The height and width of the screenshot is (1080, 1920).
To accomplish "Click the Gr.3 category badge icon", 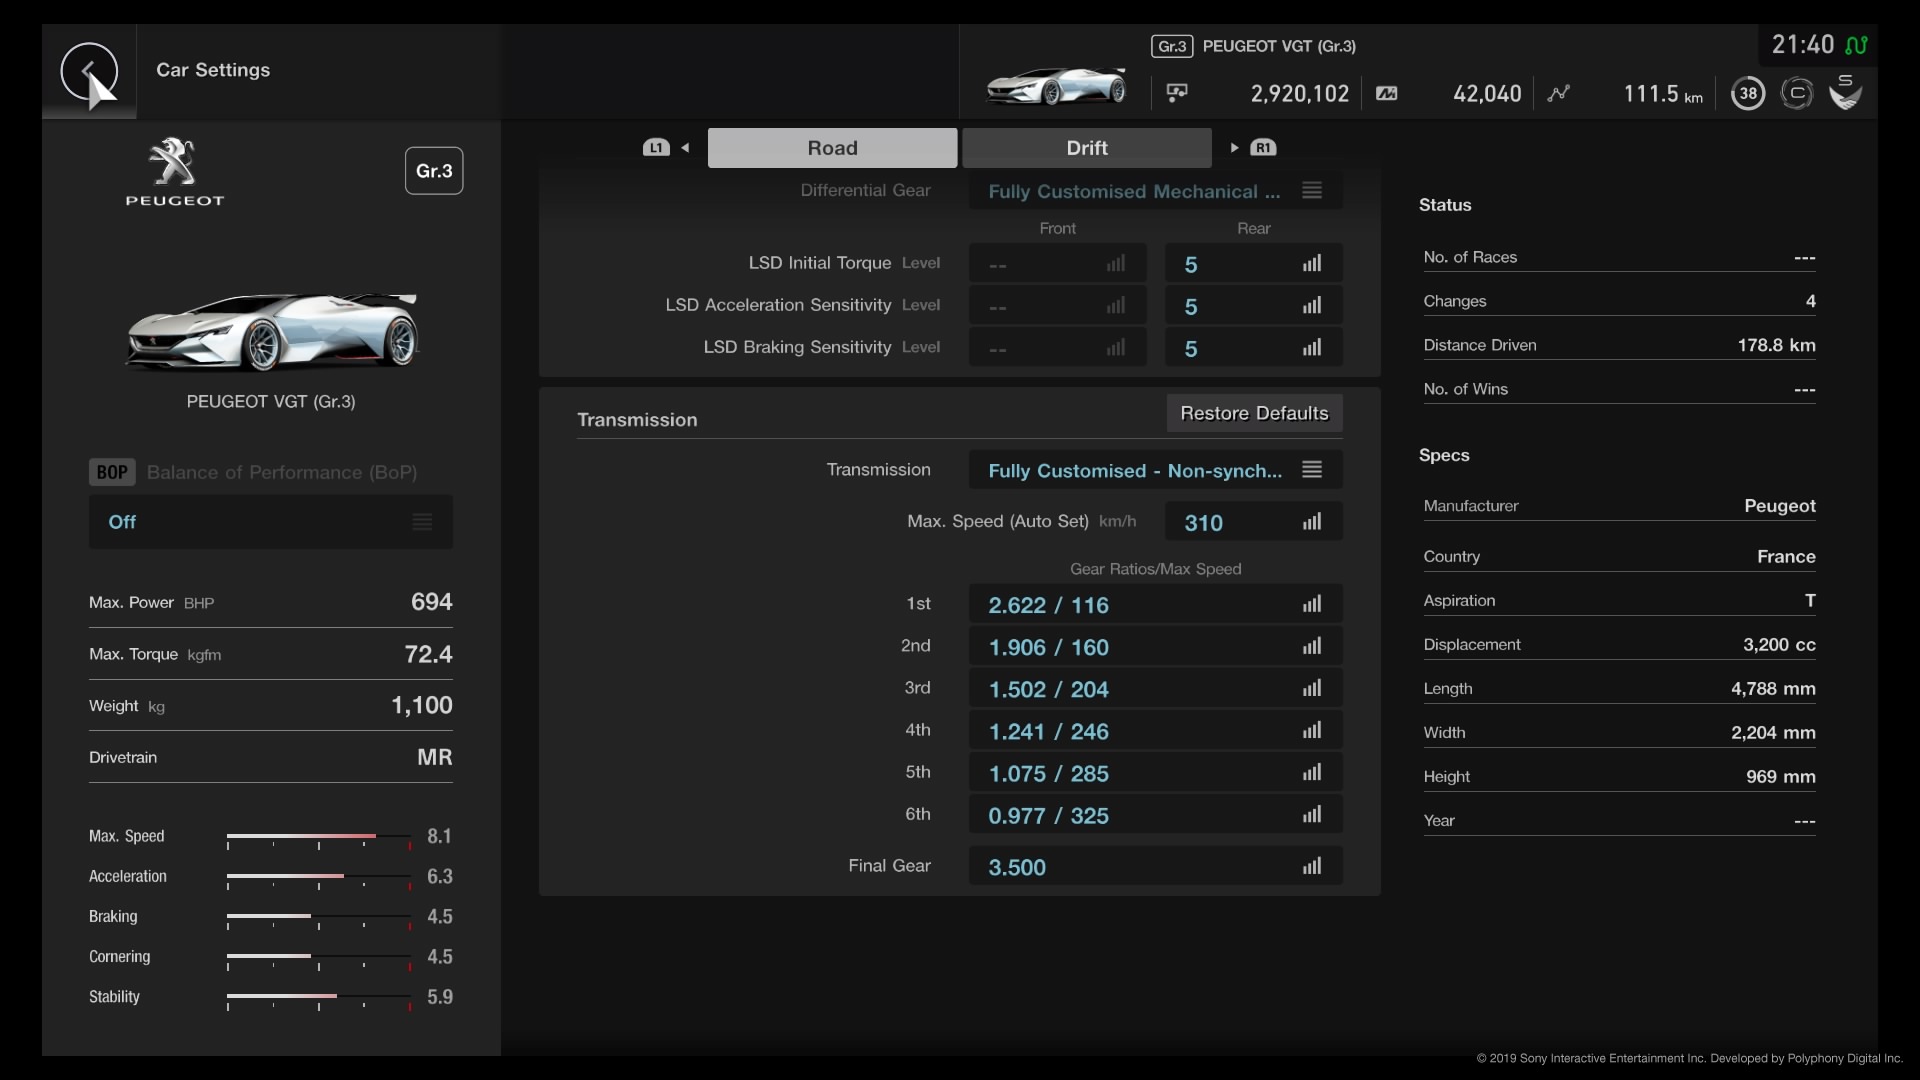I will pyautogui.click(x=434, y=170).
